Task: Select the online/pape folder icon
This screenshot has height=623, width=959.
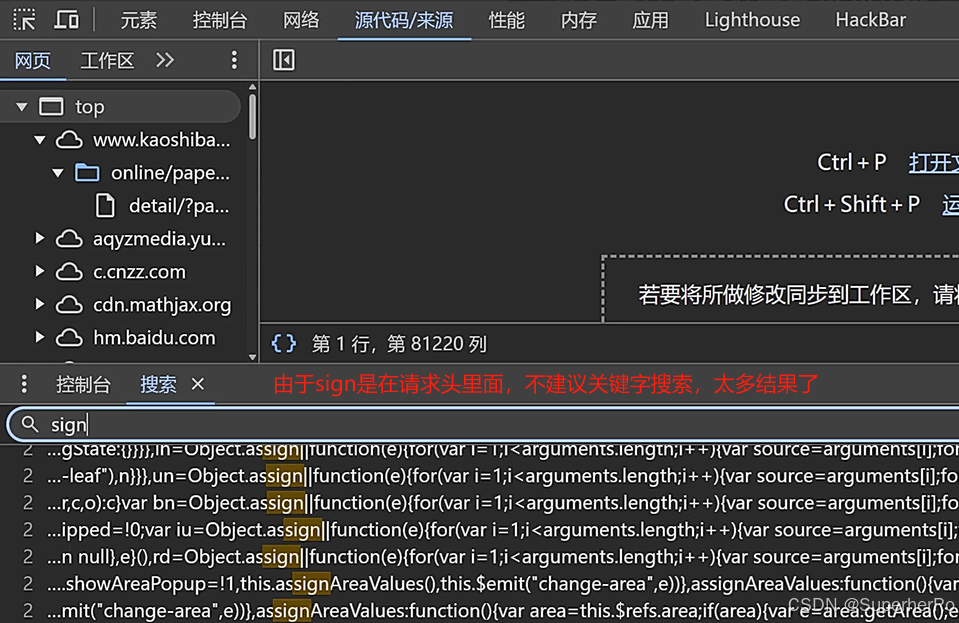Action: (x=87, y=173)
